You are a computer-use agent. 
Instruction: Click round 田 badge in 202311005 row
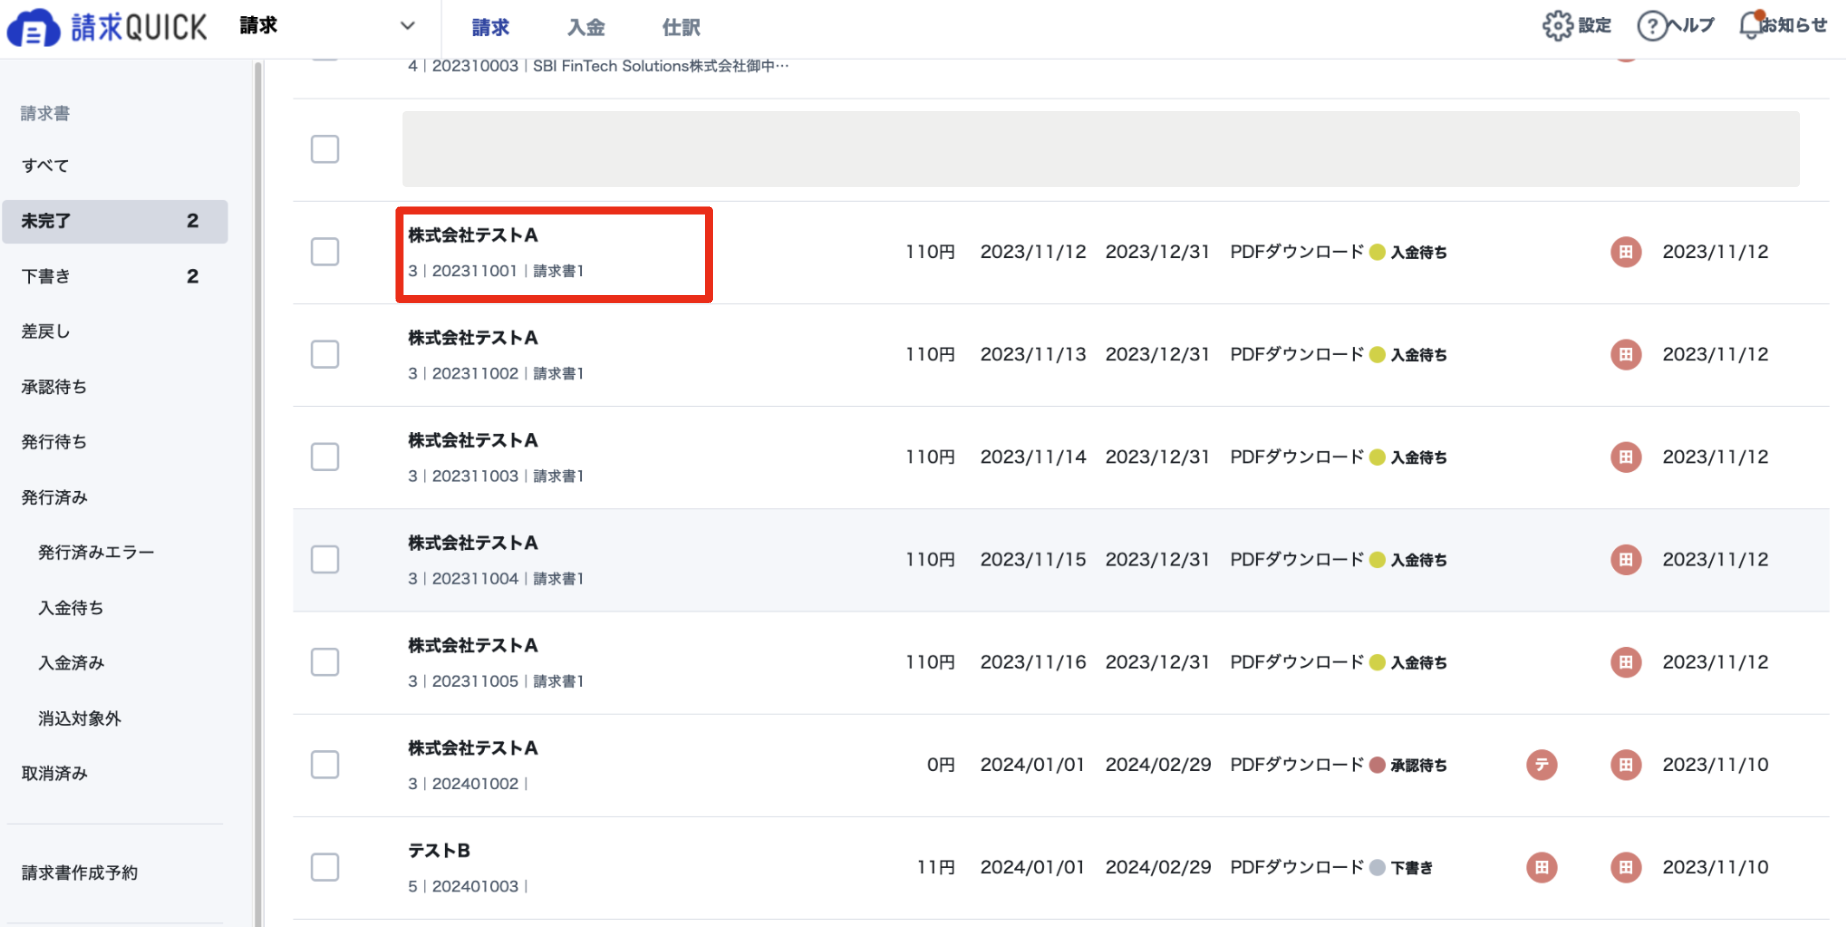(x=1626, y=662)
